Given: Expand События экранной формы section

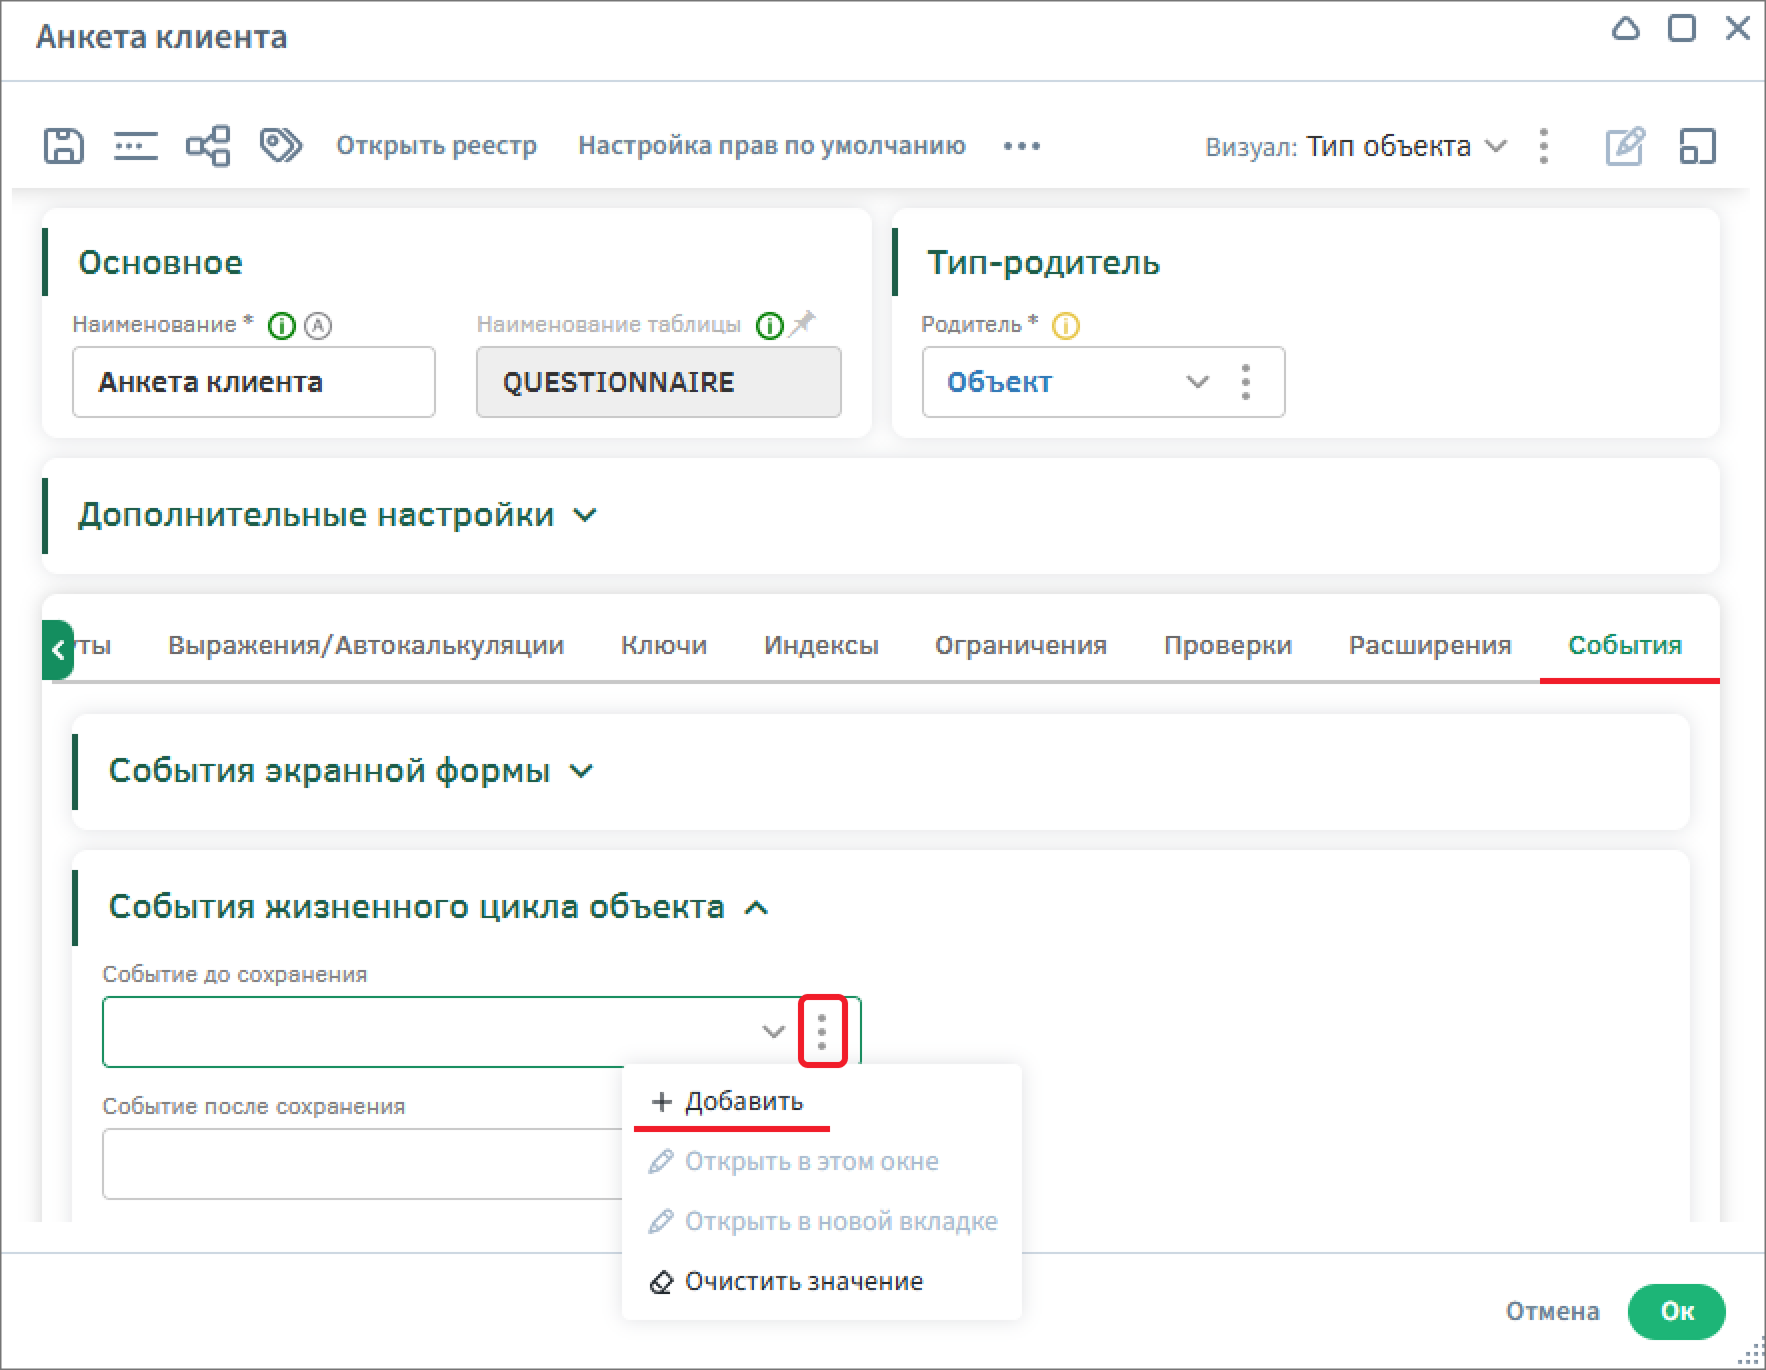Looking at the screenshot, I should 581,771.
